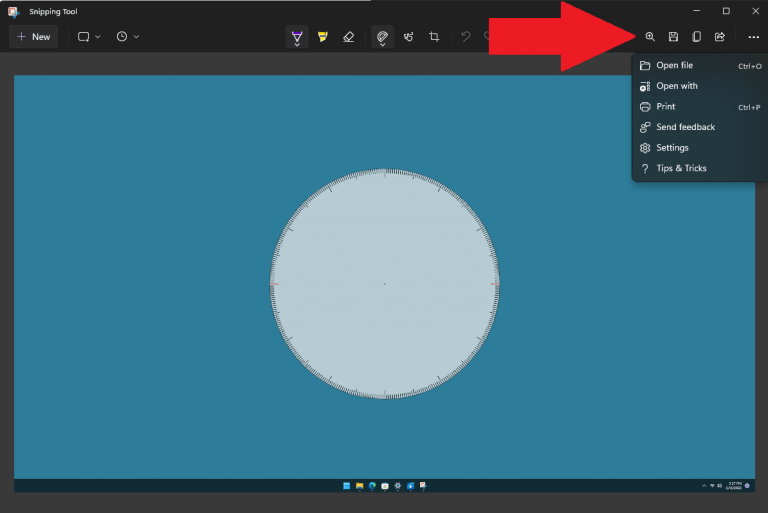The height and width of the screenshot is (513, 768).
Task: Click the Zoom magnifier icon
Action: point(650,37)
